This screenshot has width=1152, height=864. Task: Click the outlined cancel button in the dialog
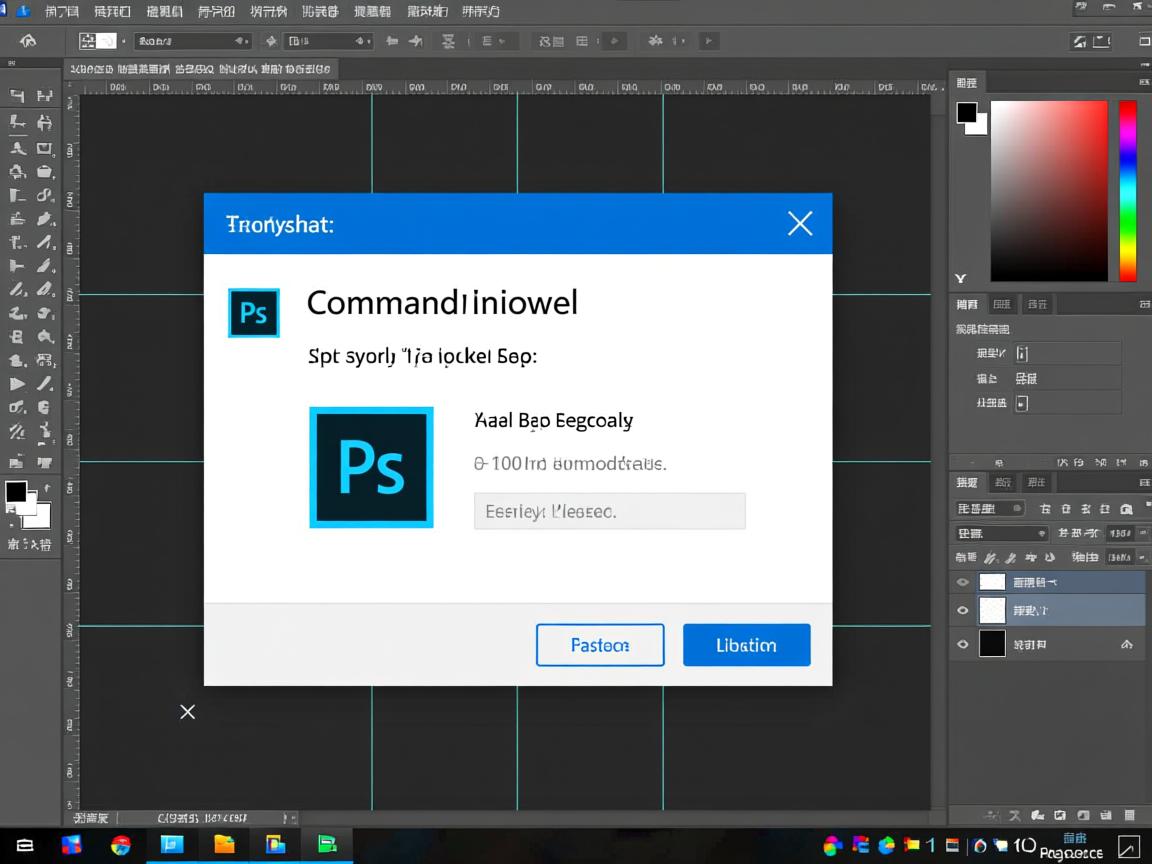click(x=600, y=644)
